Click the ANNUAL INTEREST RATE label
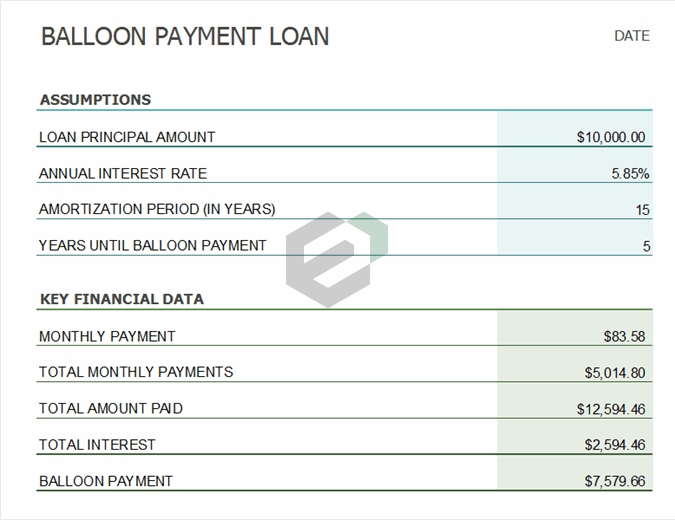Image resolution: width=675 pixels, height=520 pixels. coord(123,173)
